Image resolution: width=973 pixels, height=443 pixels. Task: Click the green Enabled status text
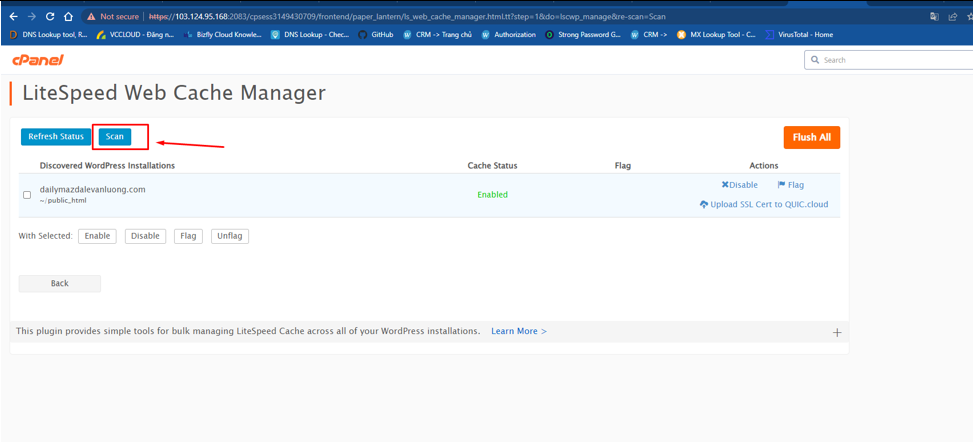pos(492,195)
